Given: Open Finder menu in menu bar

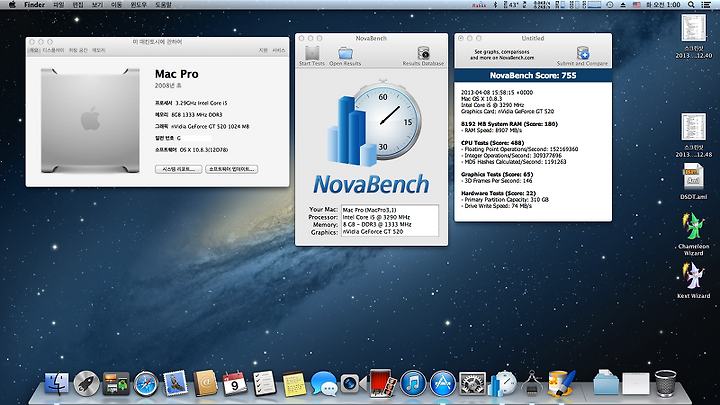Looking at the screenshot, I should click(34, 5).
